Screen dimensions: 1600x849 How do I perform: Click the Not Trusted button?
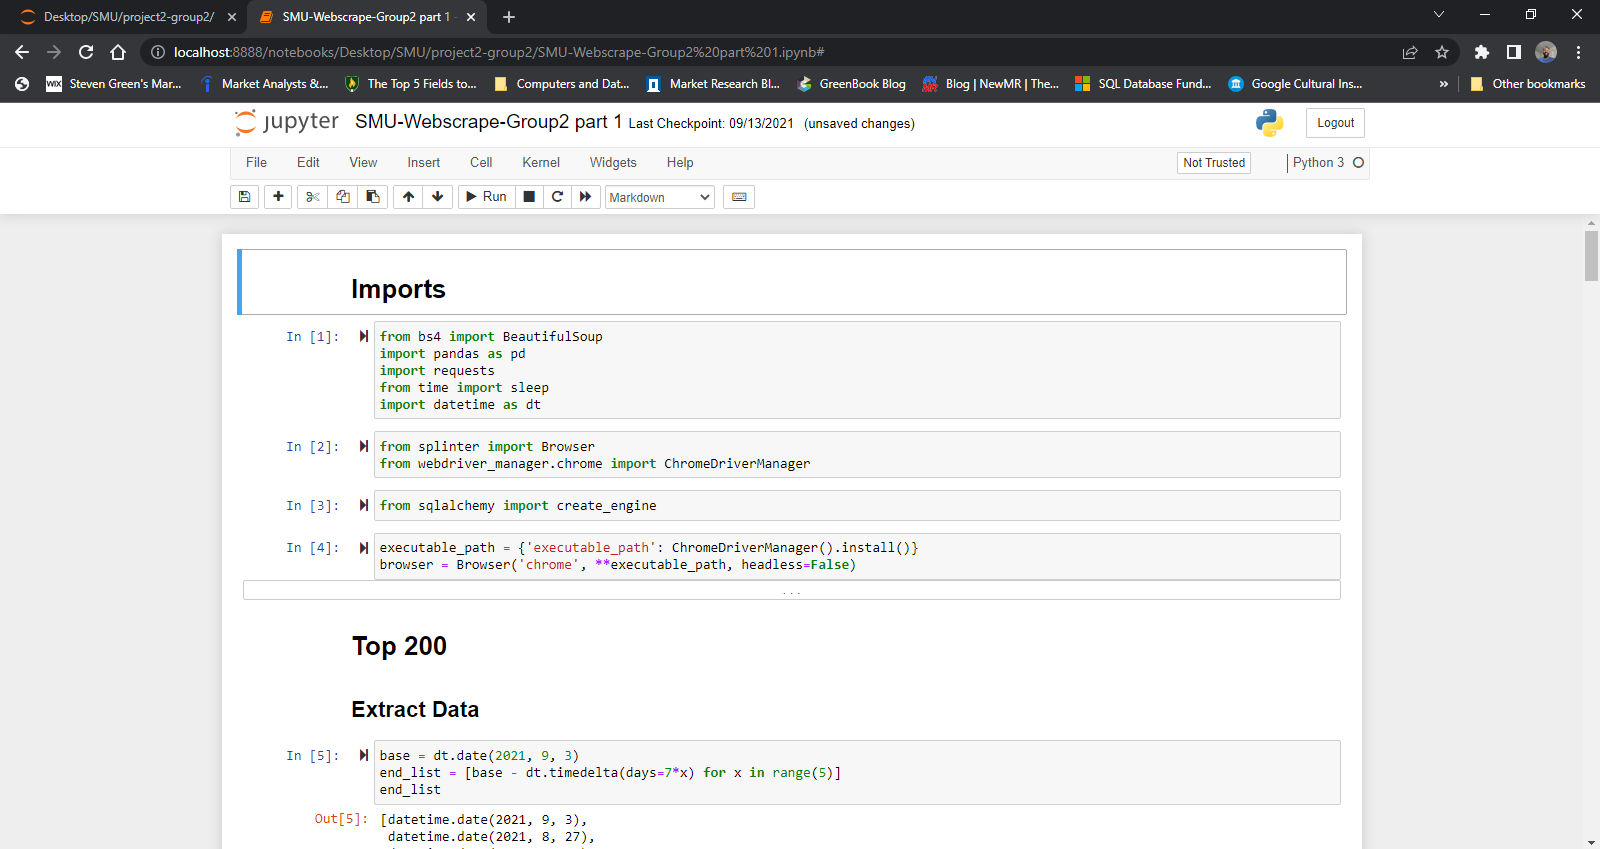[x=1214, y=163]
